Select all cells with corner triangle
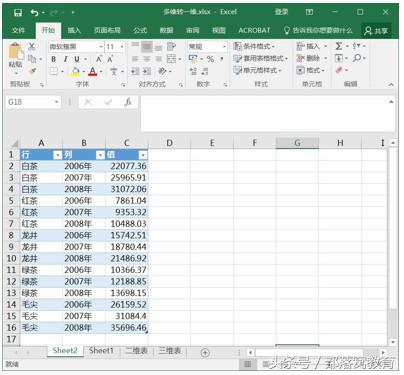 click(14, 144)
